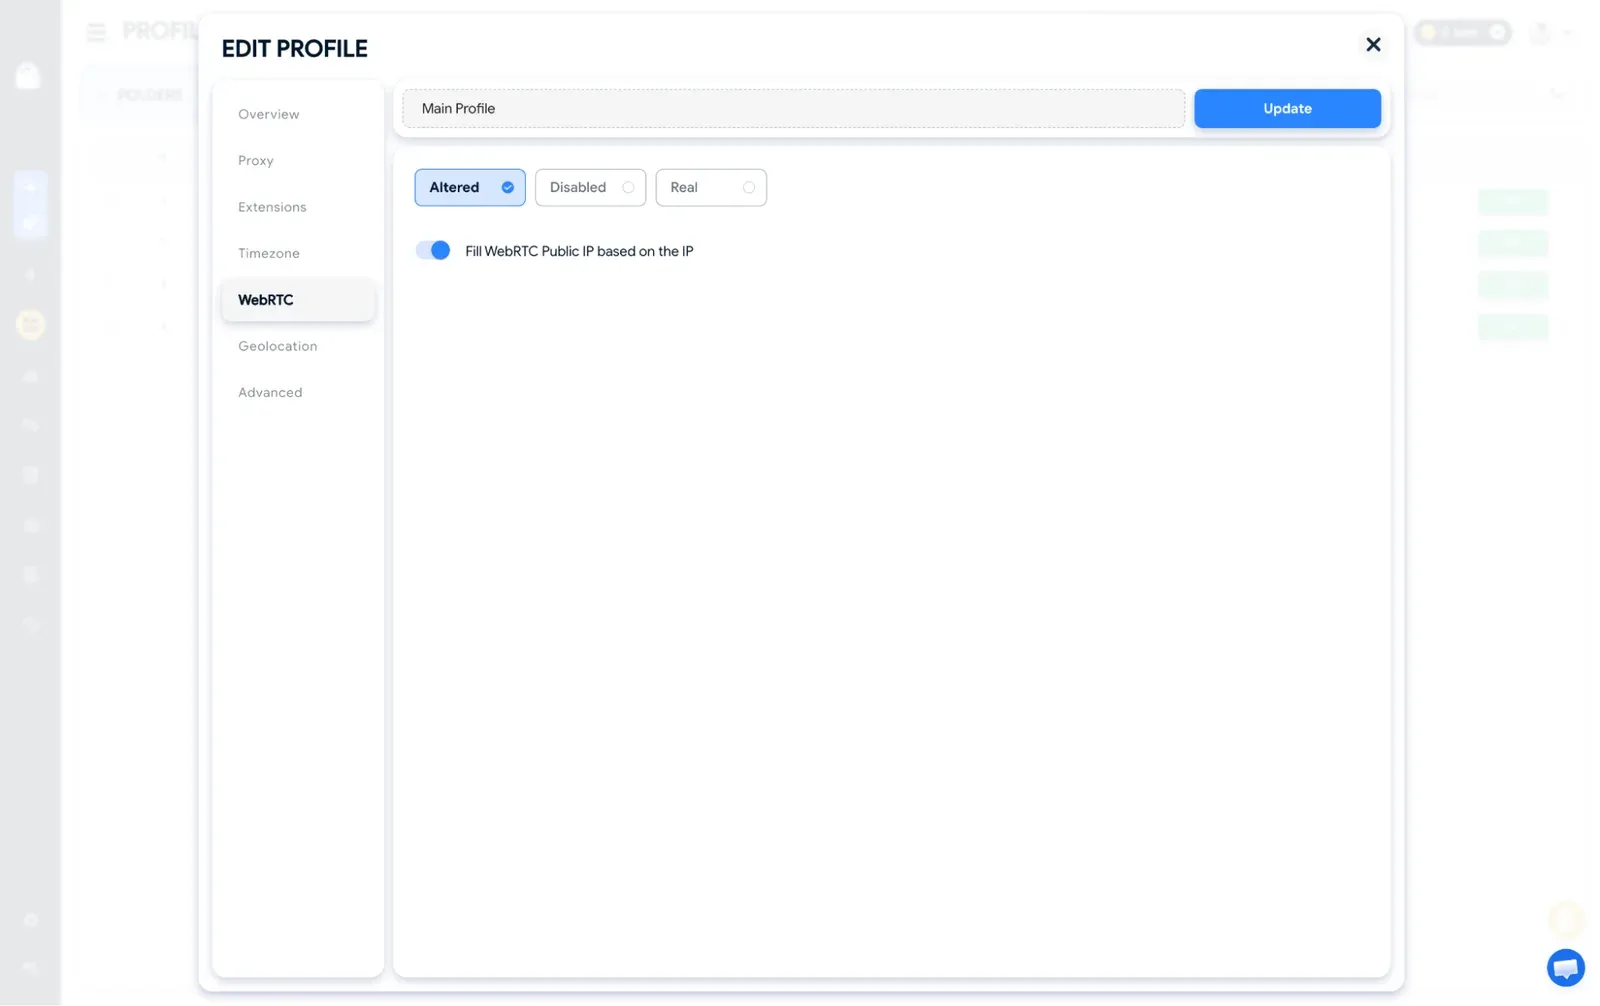Open the WebRTC section
The height and width of the screenshot is (1006, 1600).
(x=298, y=300)
